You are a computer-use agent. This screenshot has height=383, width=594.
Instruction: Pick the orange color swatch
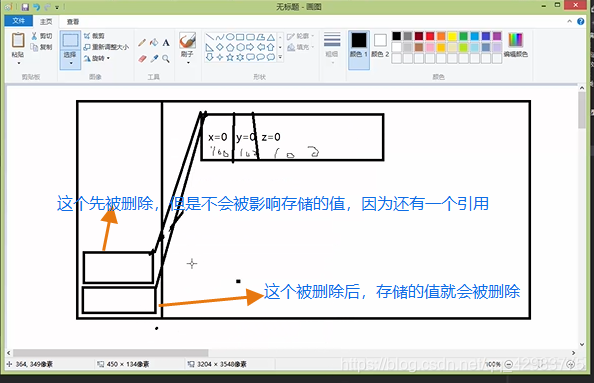441,36
